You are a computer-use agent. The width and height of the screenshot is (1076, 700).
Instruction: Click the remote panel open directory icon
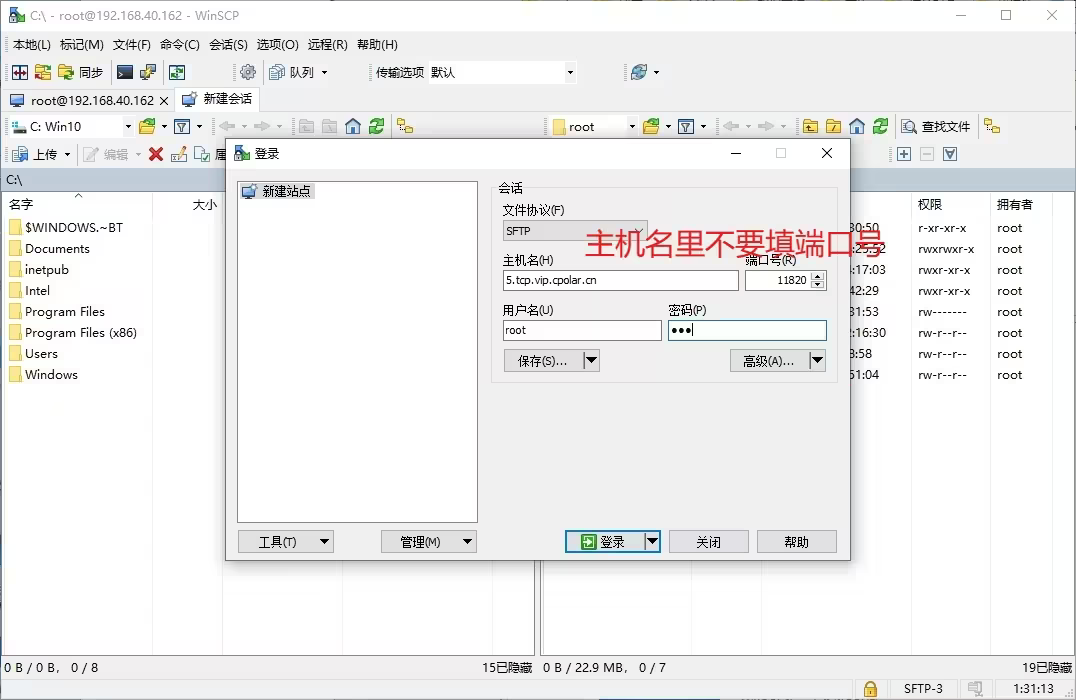click(651, 126)
